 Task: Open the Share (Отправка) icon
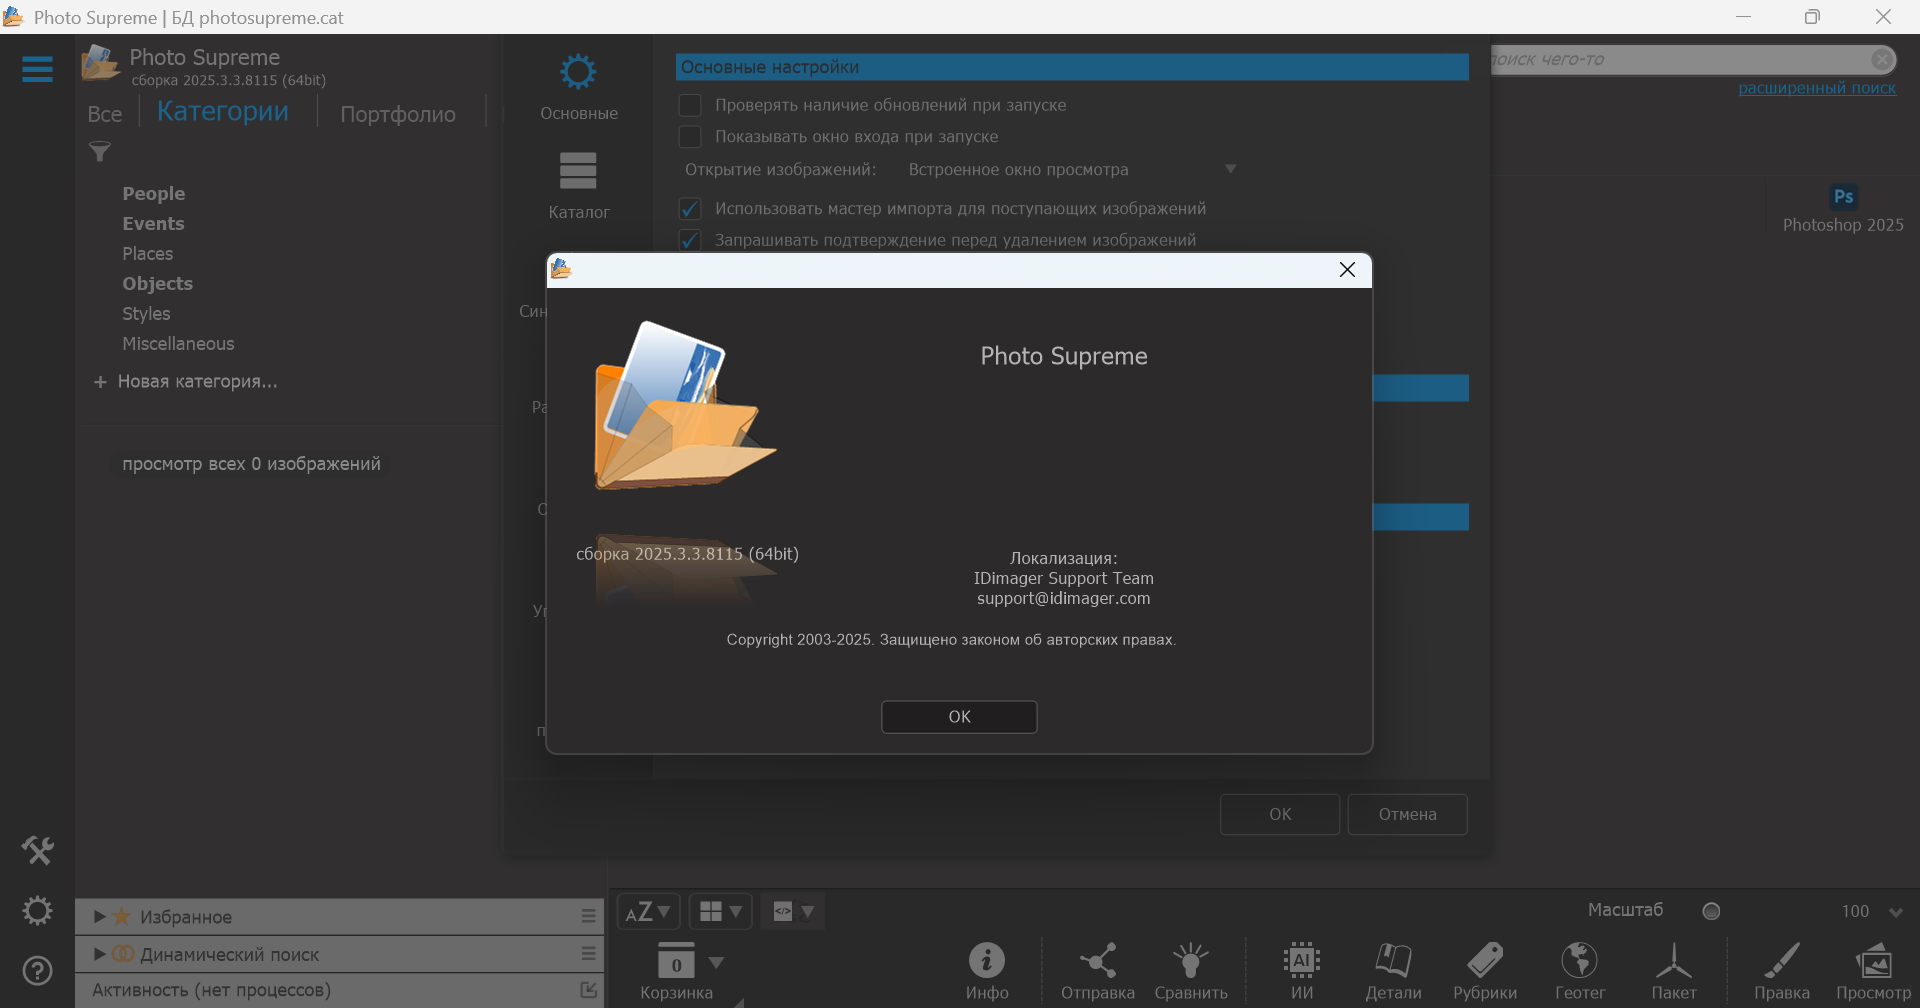pyautogui.click(x=1097, y=962)
